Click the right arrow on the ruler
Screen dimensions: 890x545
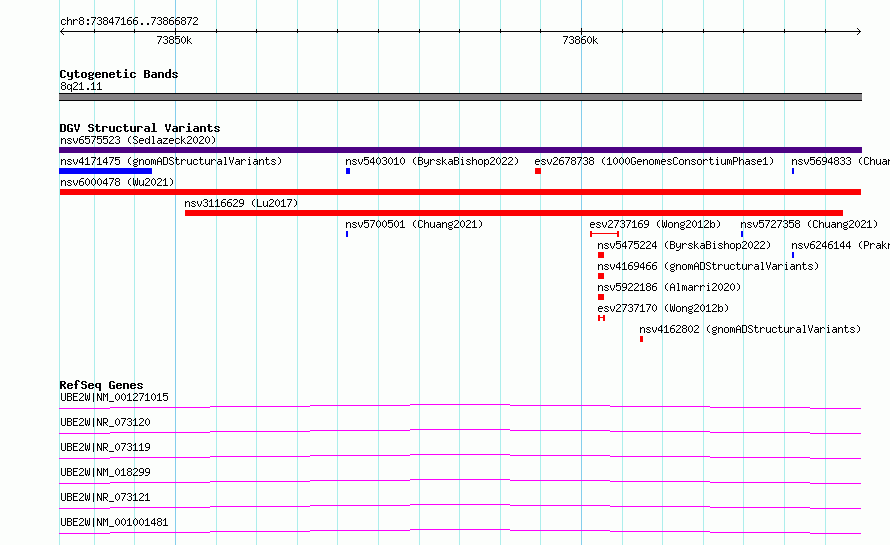click(859, 32)
